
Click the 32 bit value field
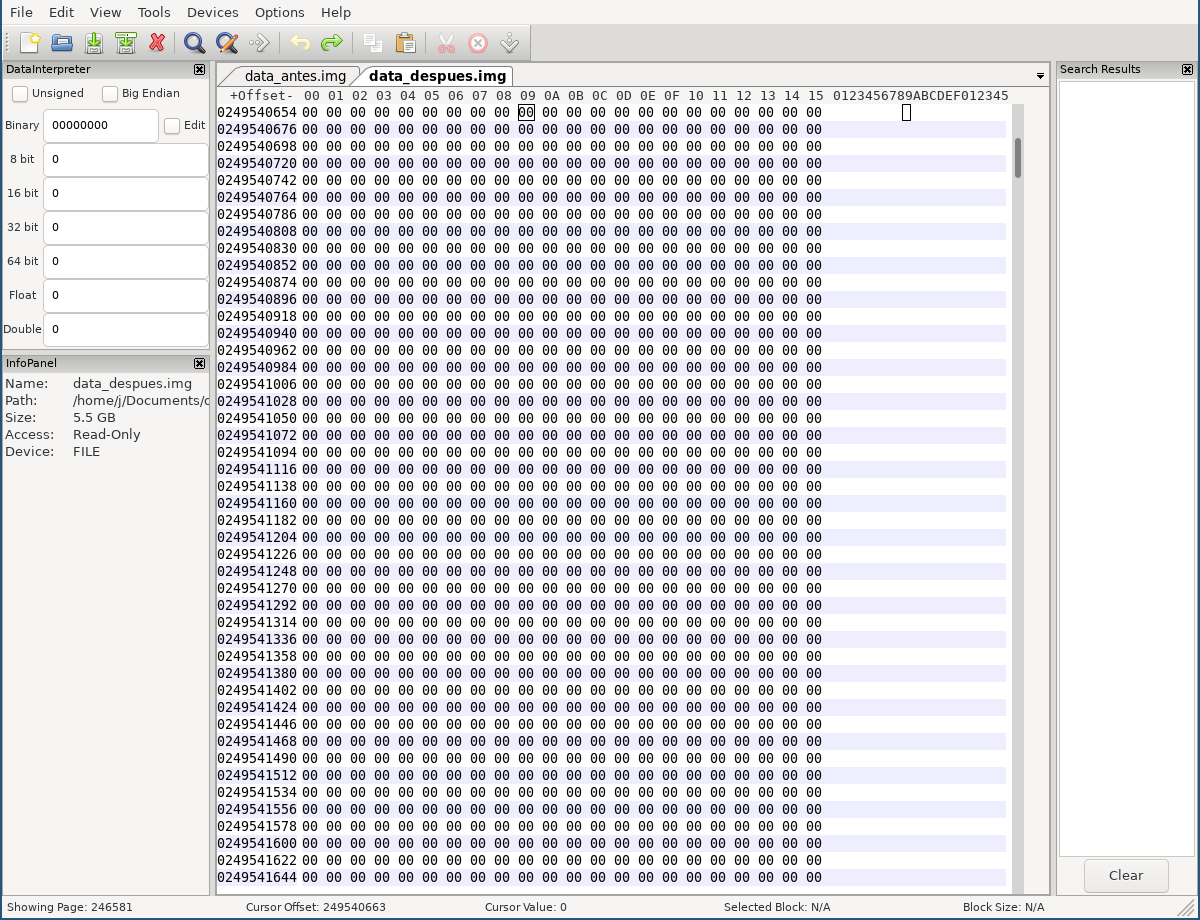(126, 227)
